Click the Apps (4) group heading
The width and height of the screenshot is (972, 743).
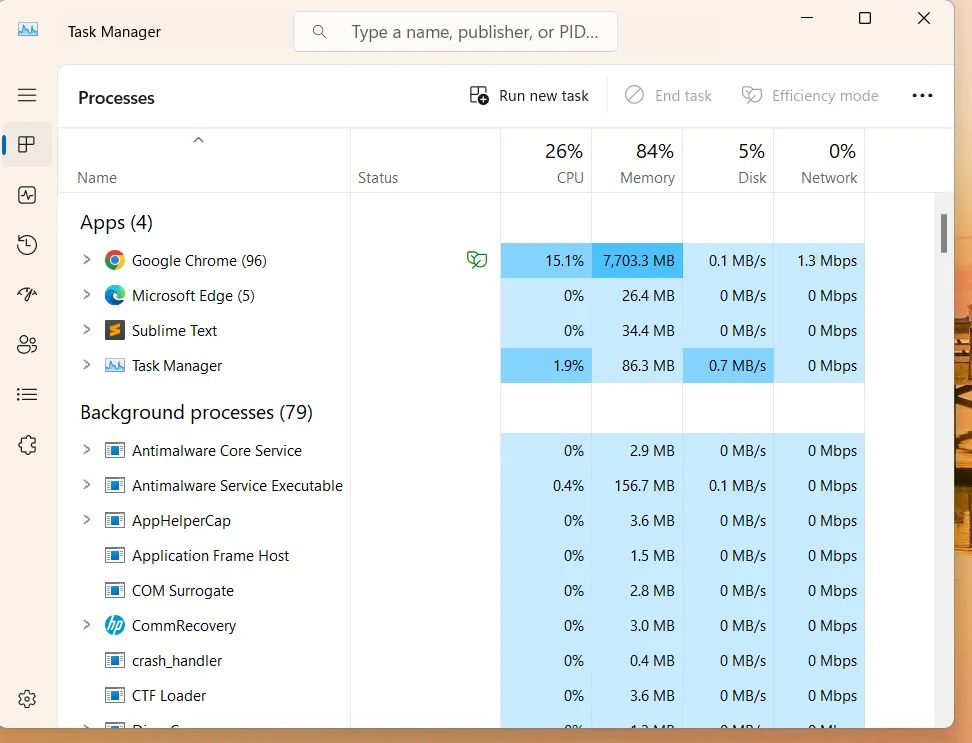[117, 222]
